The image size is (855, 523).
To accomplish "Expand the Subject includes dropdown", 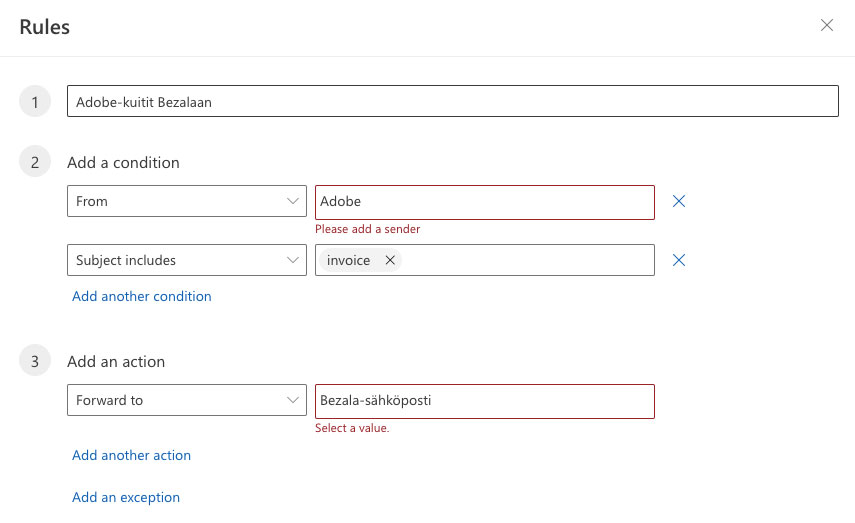I will pos(187,260).
